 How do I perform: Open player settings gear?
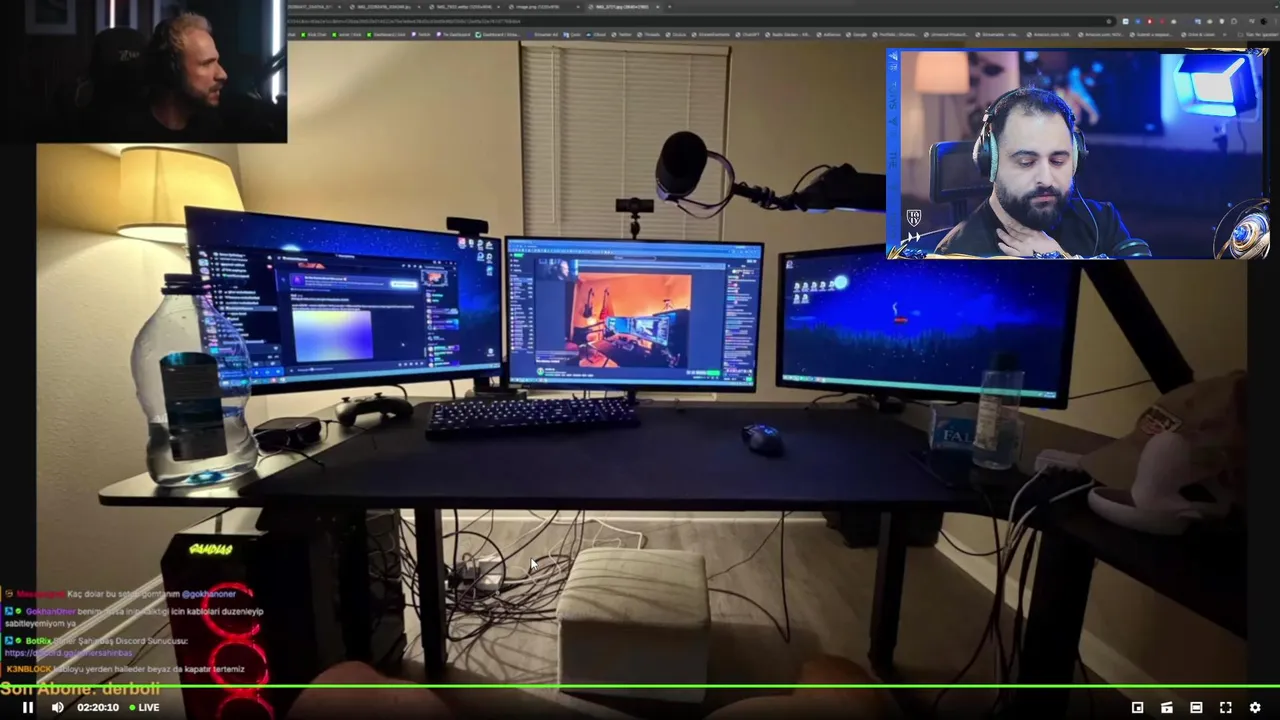tap(1255, 707)
